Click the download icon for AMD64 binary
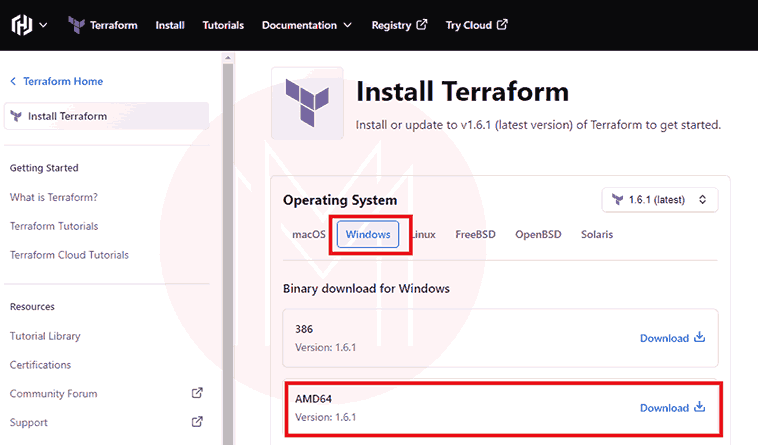The height and width of the screenshot is (445, 758). point(700,408)
